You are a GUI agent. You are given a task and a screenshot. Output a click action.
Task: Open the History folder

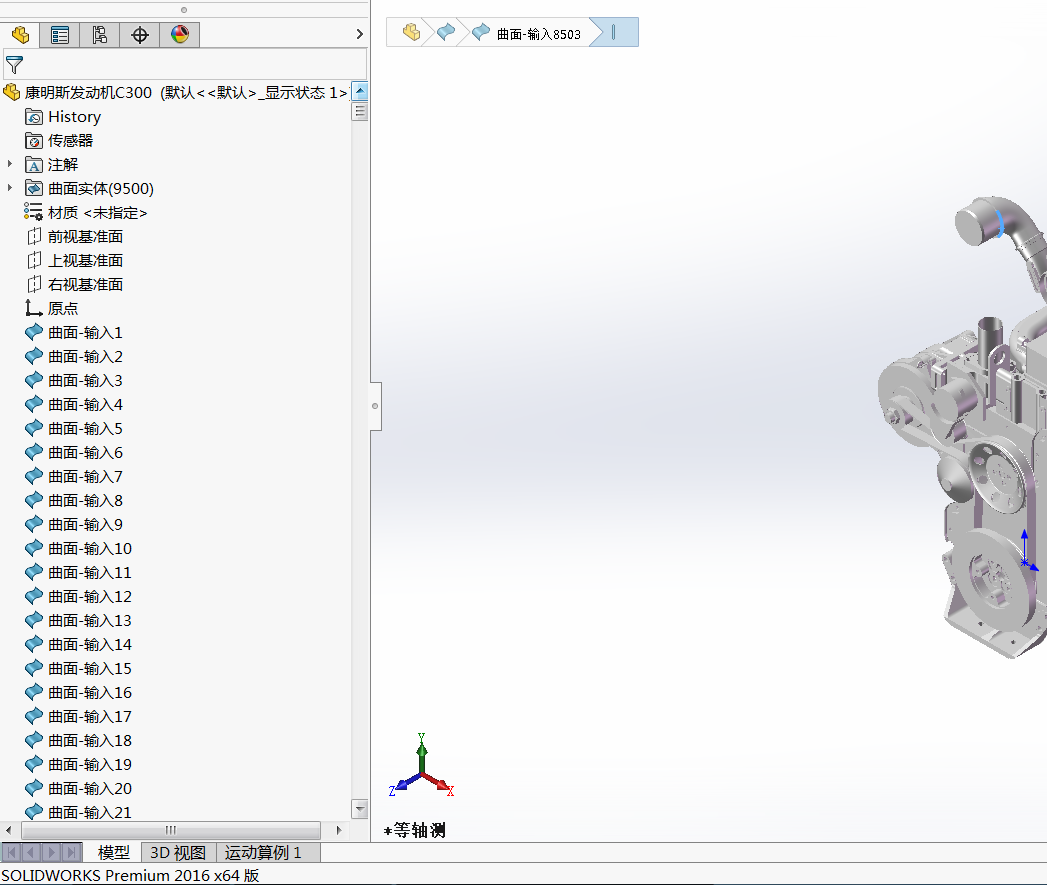(63, 117)
